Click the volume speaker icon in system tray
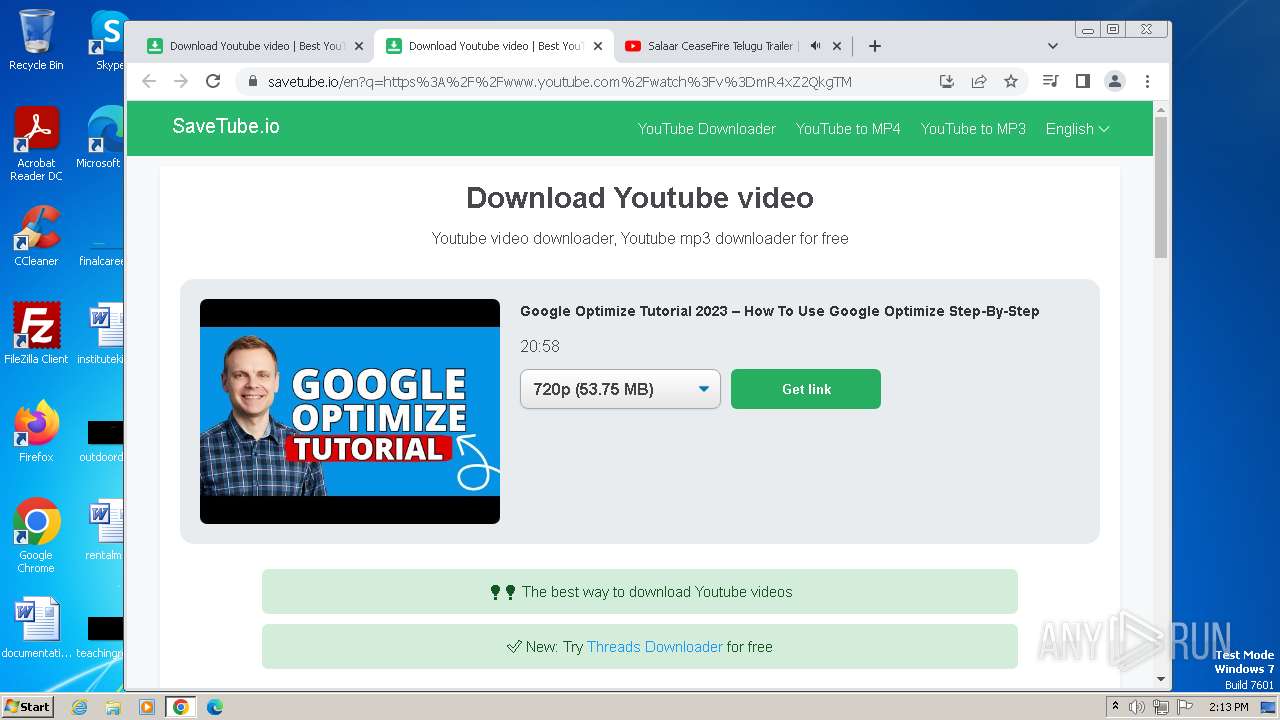The image size is (1280, 720). pyautogui.click(x=1137, y=707)
